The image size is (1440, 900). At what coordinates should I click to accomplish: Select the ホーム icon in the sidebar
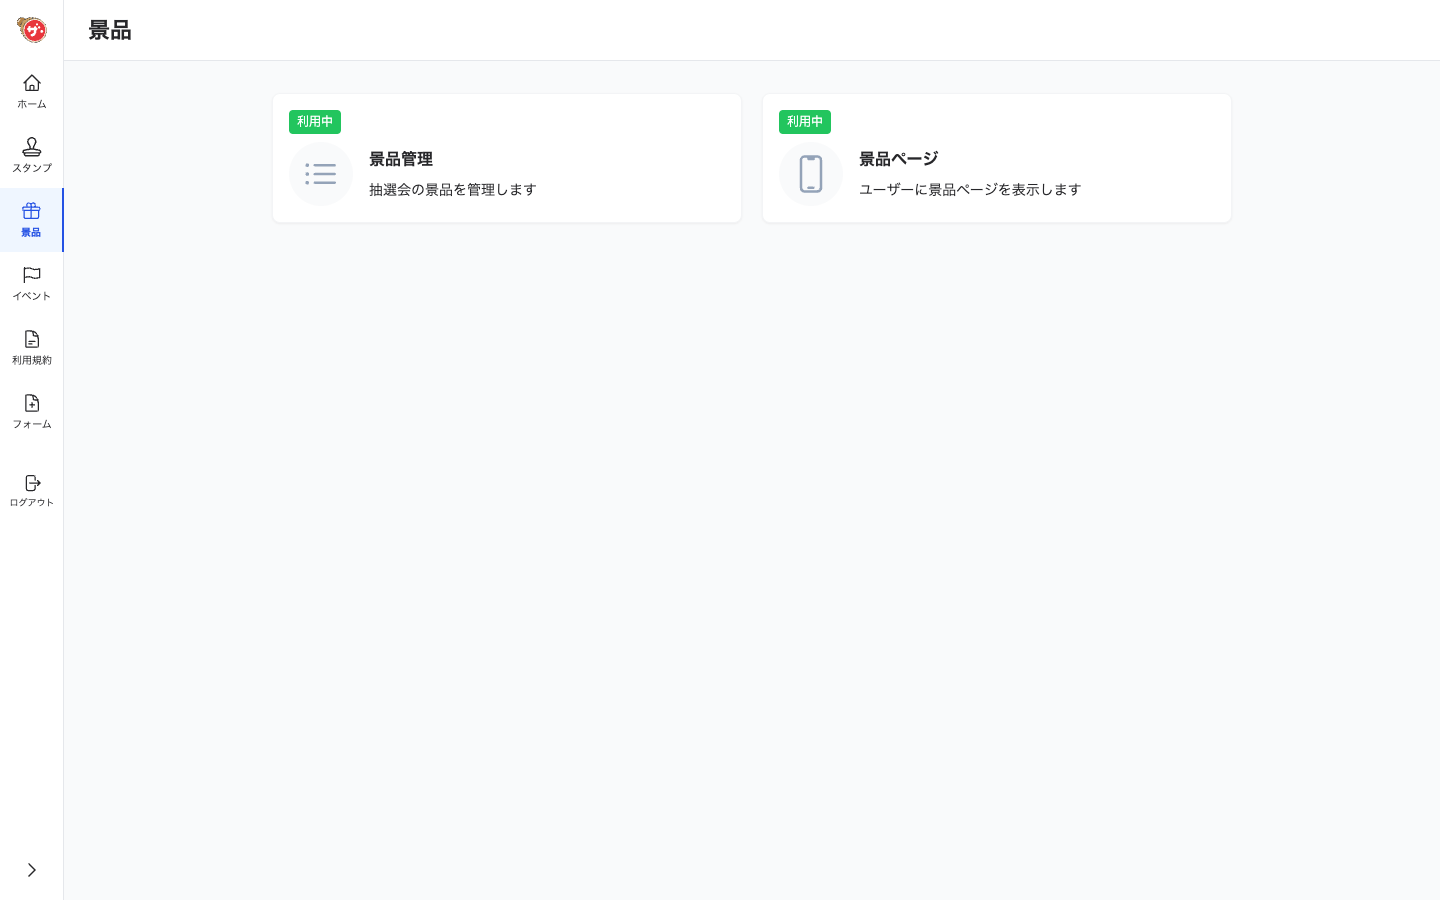pos(31,83)
